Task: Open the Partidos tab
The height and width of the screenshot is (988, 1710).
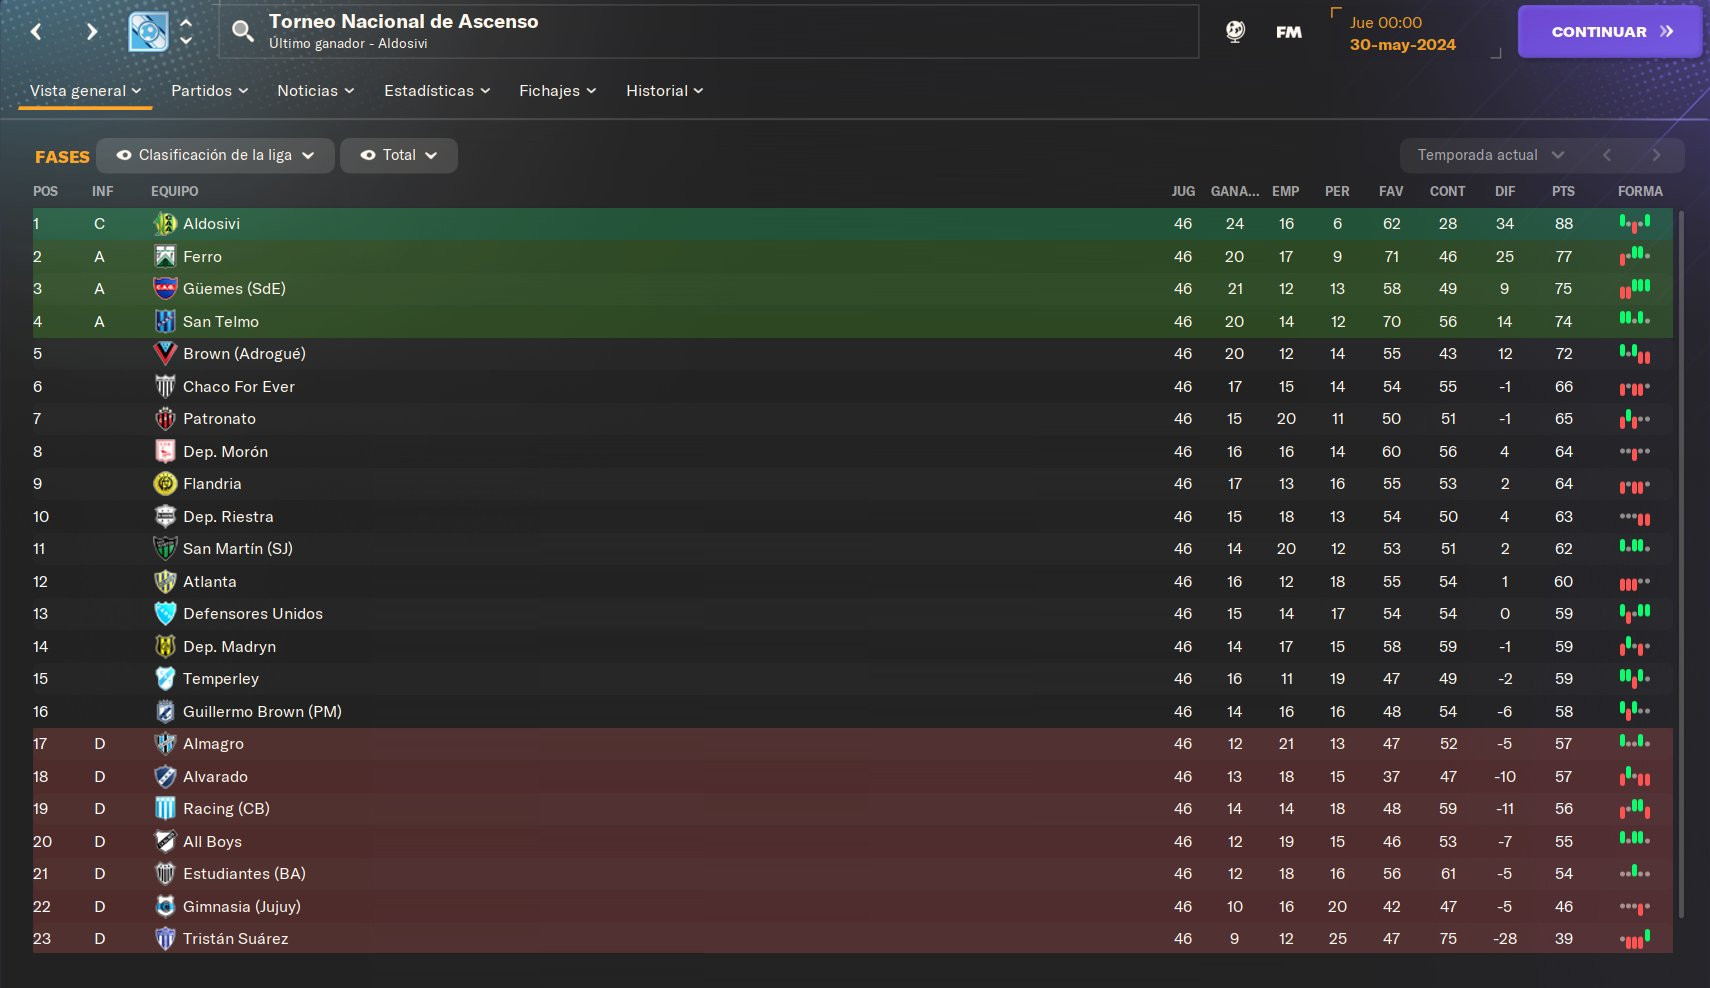Action: [x=209, y=91]
